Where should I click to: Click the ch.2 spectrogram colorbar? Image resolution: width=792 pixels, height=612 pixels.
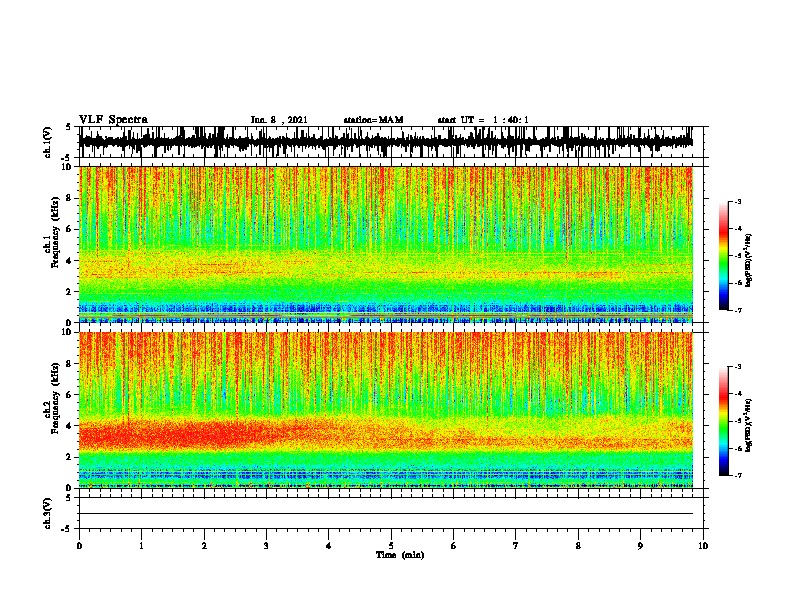[x=724, y=421]
